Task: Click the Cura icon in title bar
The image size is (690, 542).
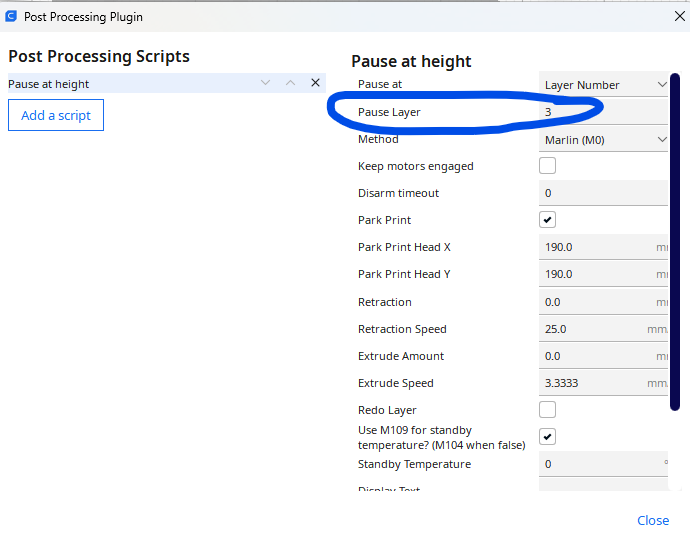Action: click(11, 16)
